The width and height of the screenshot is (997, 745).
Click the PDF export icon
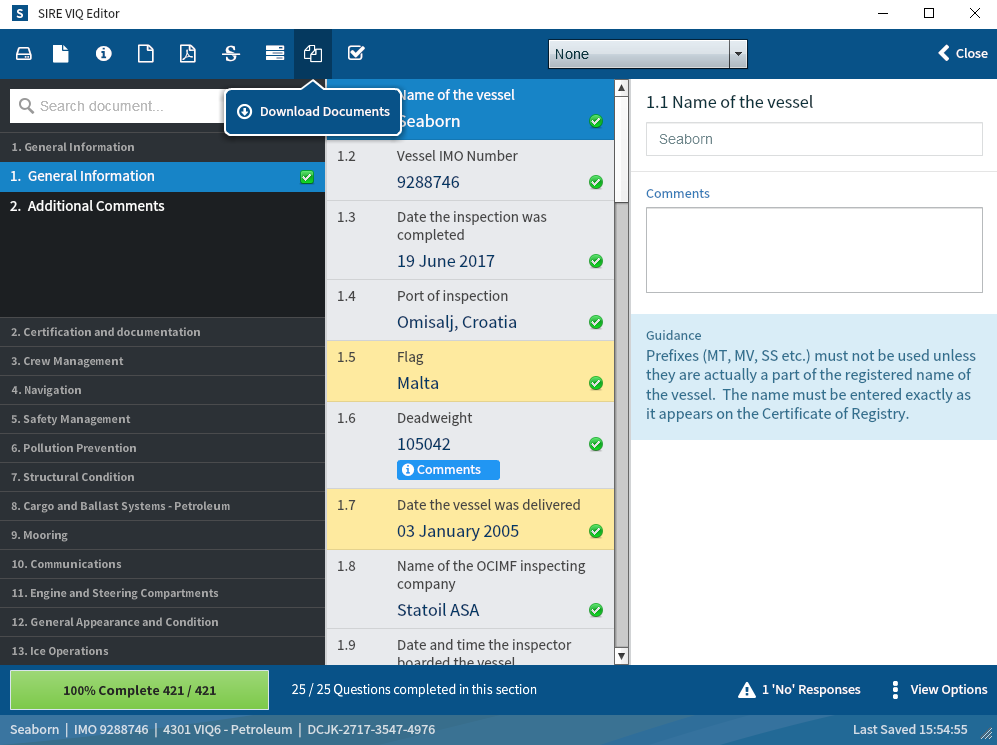point(188,54)
